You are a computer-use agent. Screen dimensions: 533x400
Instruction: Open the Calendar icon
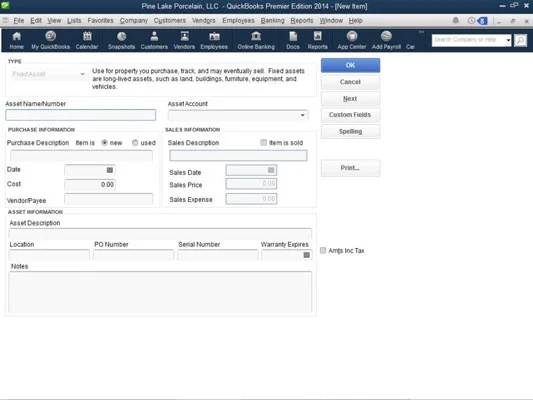click(x=87, y=40)
